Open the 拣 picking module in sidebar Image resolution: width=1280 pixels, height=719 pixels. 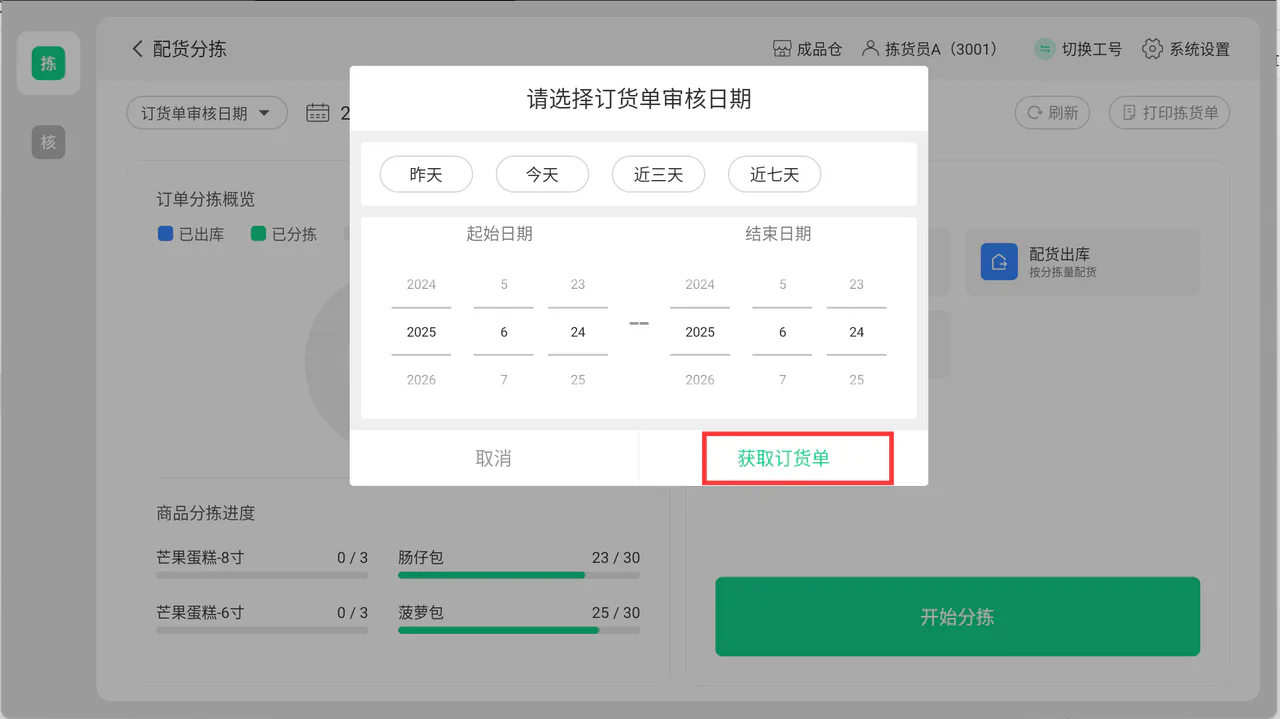(x=48, y=64)
